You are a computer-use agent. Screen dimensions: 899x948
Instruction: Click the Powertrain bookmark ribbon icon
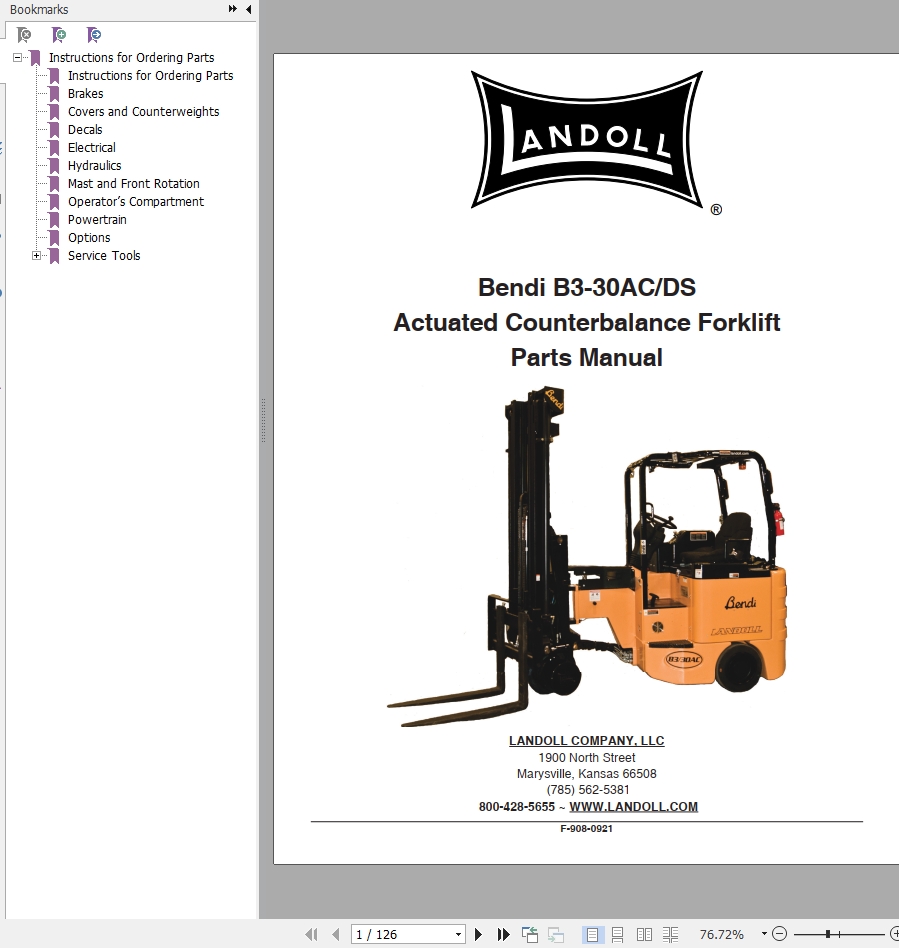click(54, 220)
